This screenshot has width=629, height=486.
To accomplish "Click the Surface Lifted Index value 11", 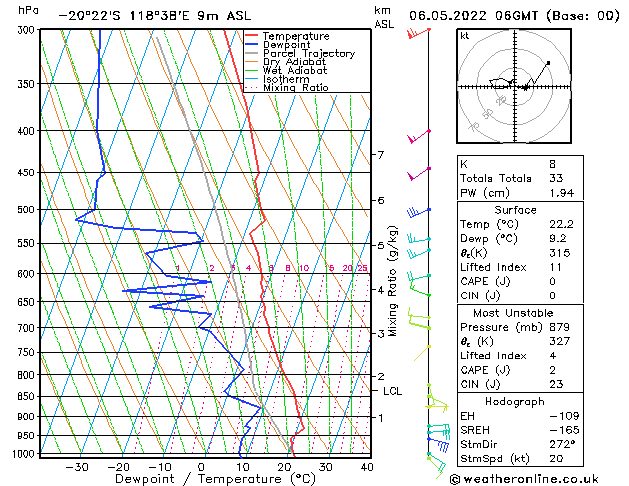I will [556, 267].
